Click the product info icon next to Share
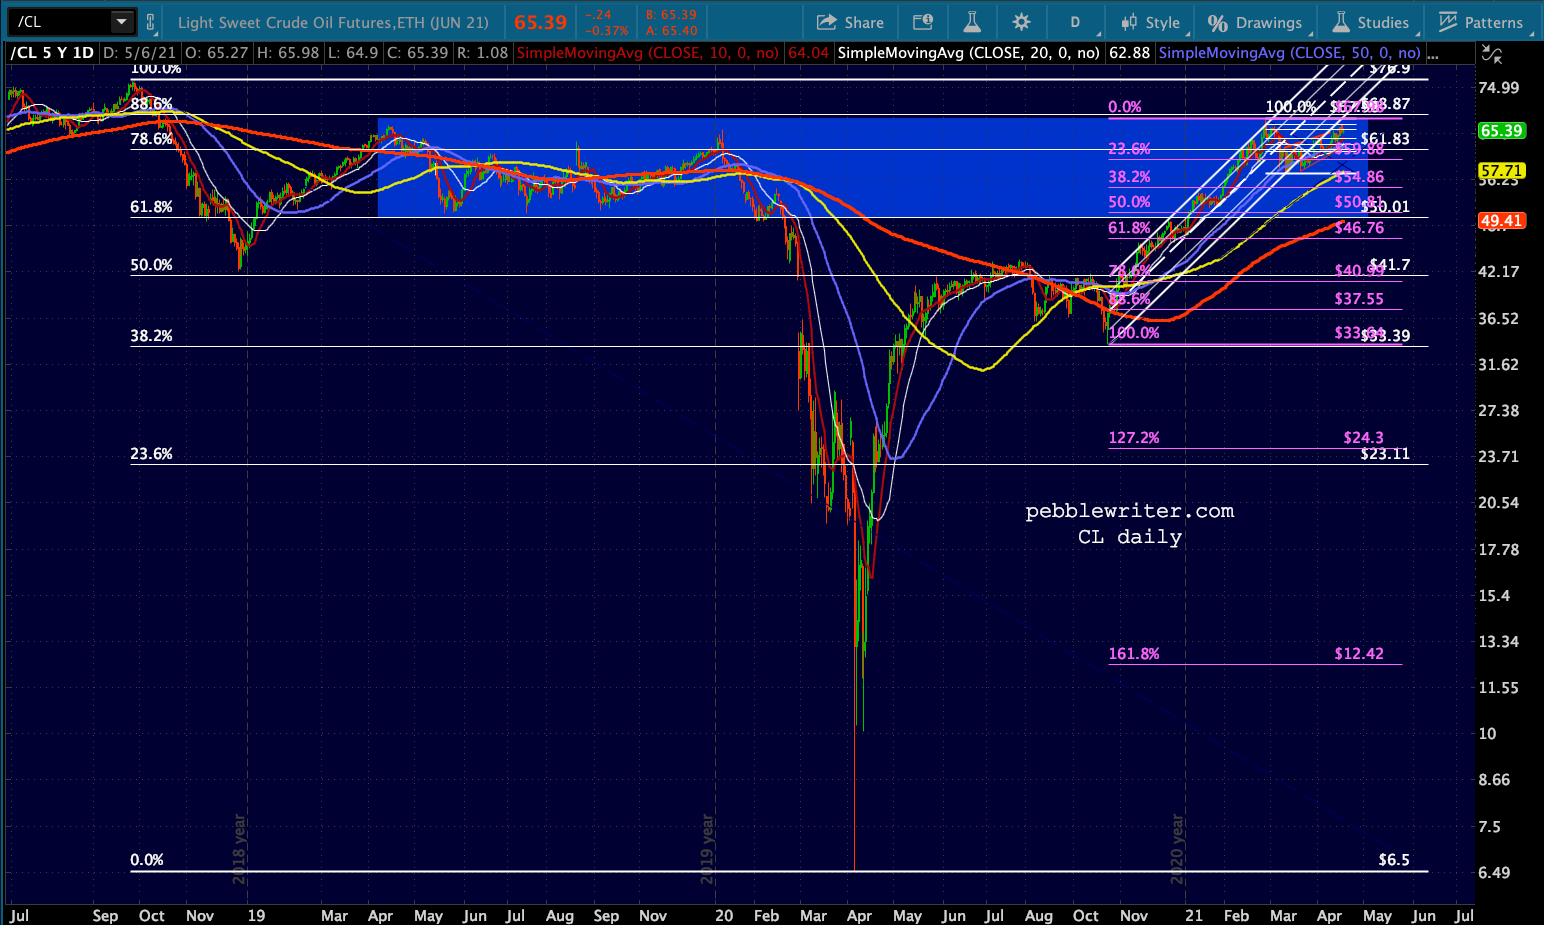 [x=923, y=22]
